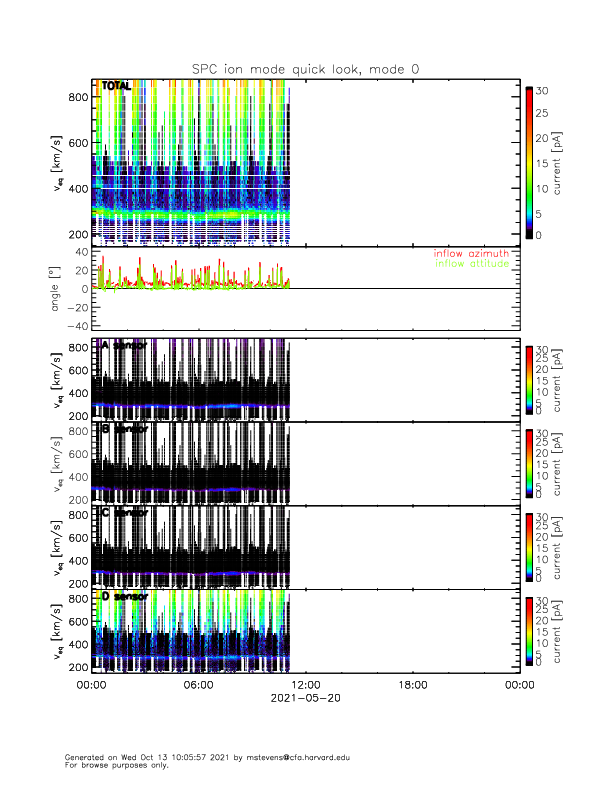612x792 pixels.
Task: Click the green 'inflow altitude' legend text
Action: 471,264
